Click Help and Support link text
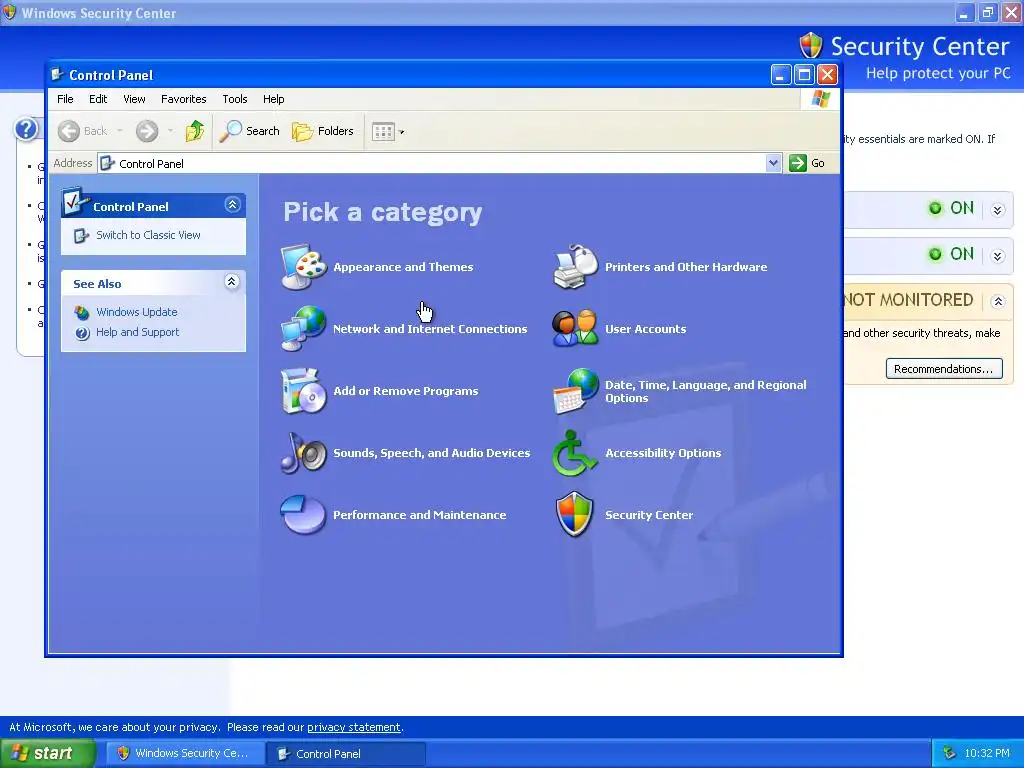The width and height of the screenshot is (1024, 768). click(x=137, y=332)
